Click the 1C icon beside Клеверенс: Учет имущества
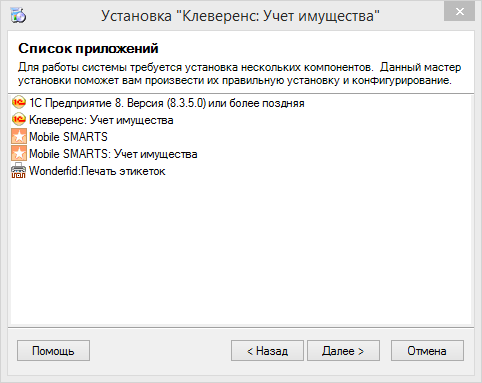This screenshot has height=383, width=482. [x=19, y=120]
